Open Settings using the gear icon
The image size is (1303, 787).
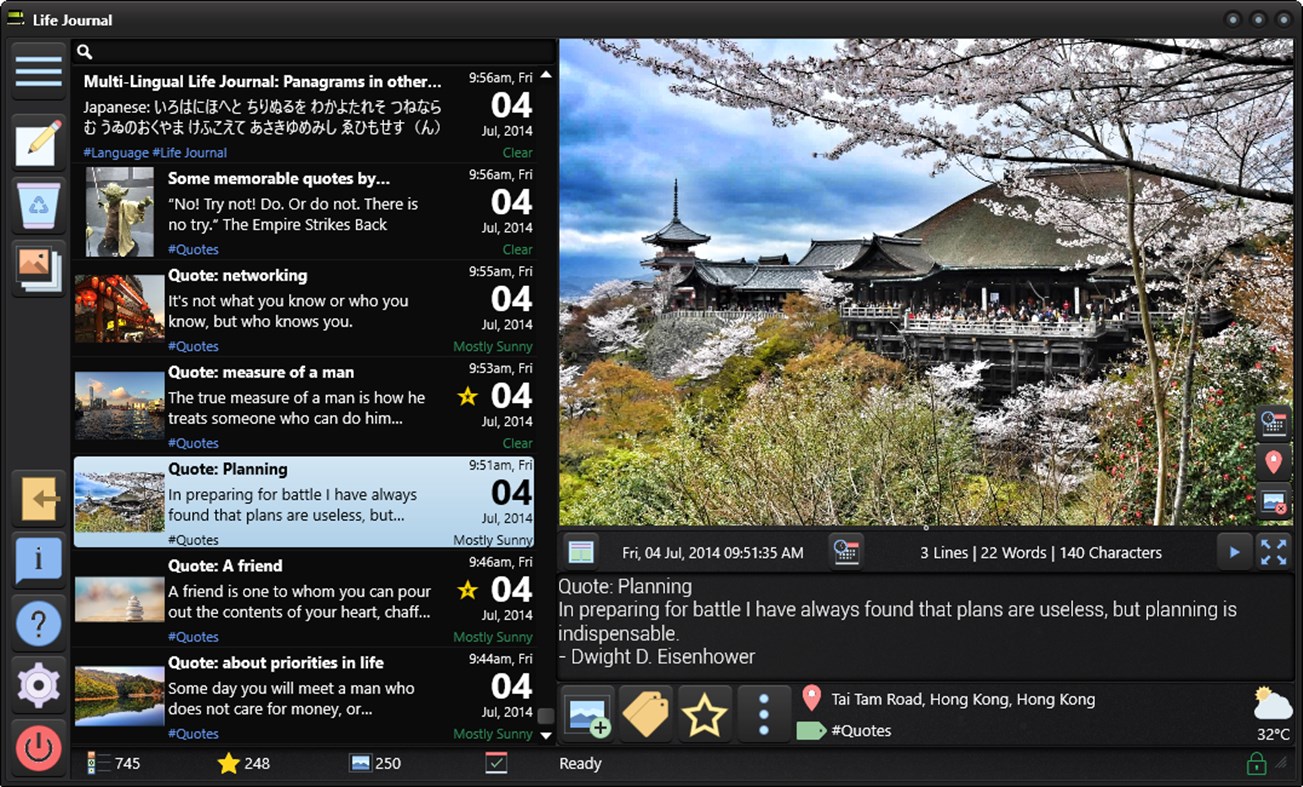[38, 686]
